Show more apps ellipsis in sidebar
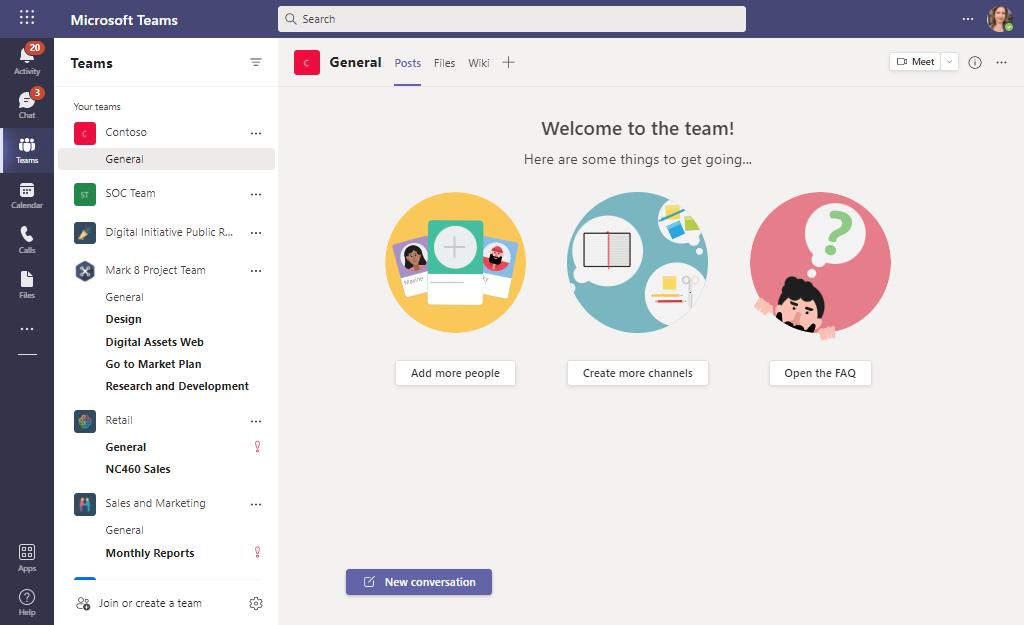Viewport: 1024px width, 625px height. click(x=27, y=329)
